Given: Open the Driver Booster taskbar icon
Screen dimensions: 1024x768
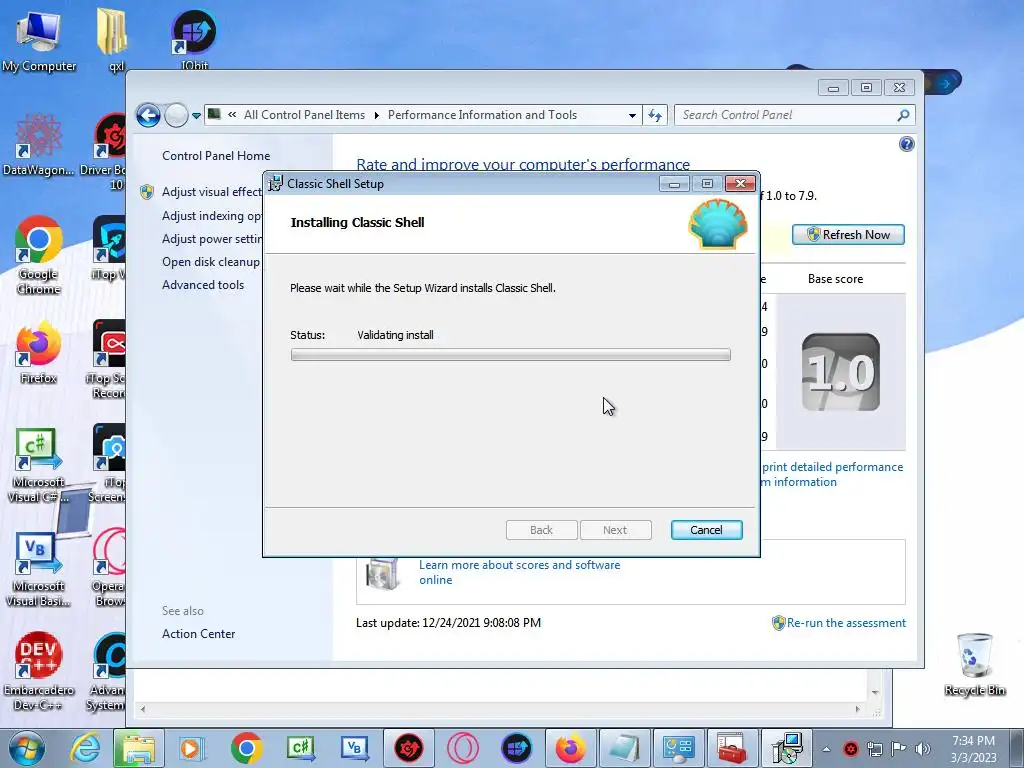Looking at the screenshot, I should coord(408,748).
